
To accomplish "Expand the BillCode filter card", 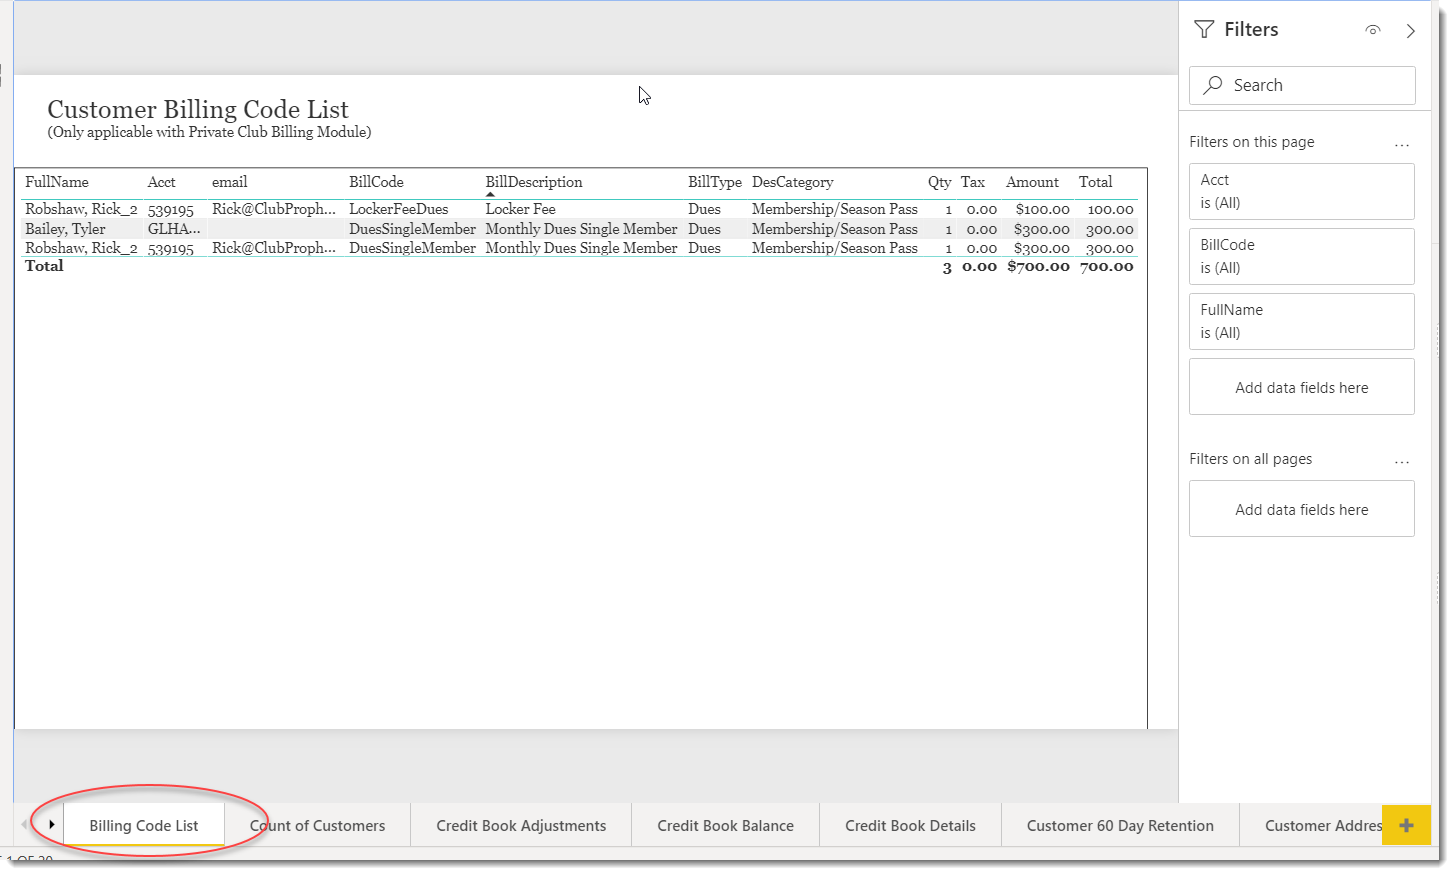I will pos(1301,256).
